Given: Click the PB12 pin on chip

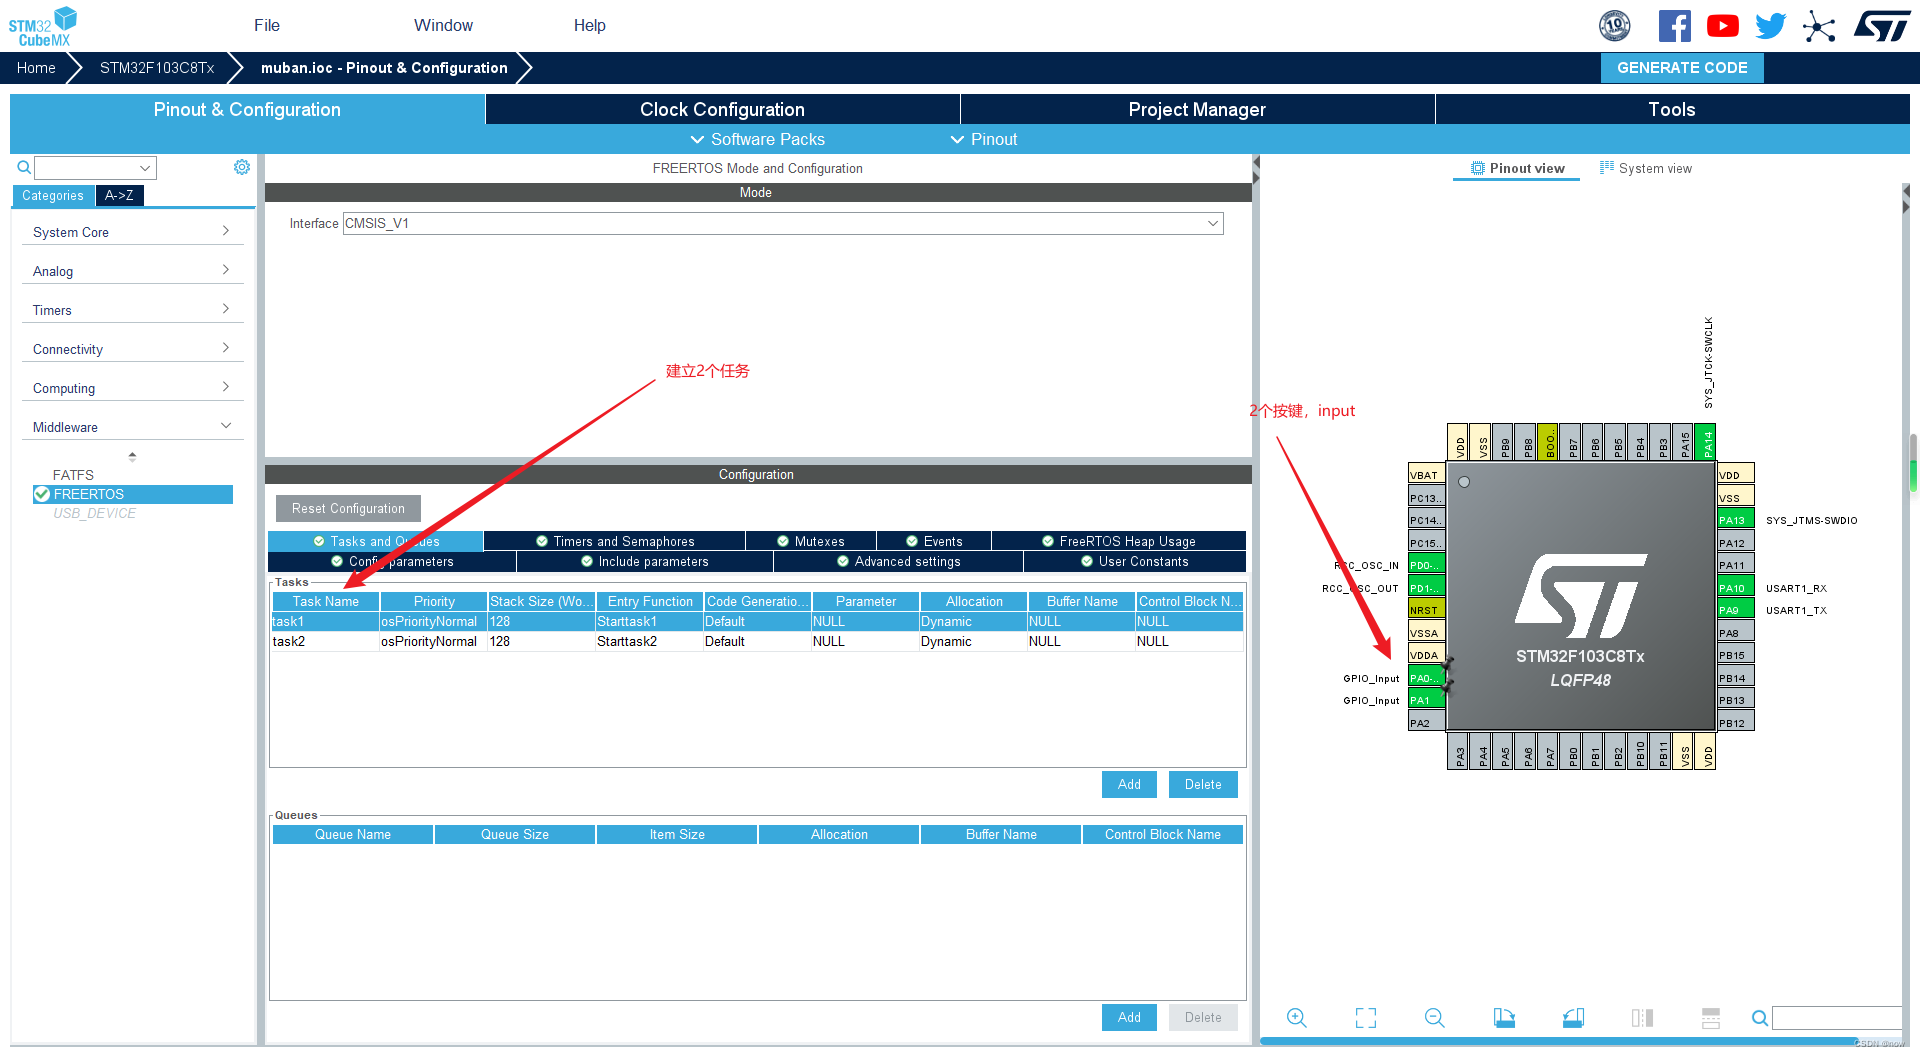Looking at the screenshot, I should tap(1736, 723).
